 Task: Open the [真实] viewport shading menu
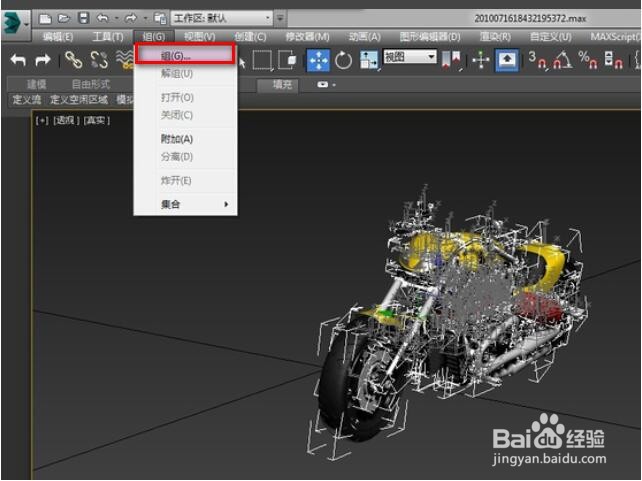click(97, 120)
